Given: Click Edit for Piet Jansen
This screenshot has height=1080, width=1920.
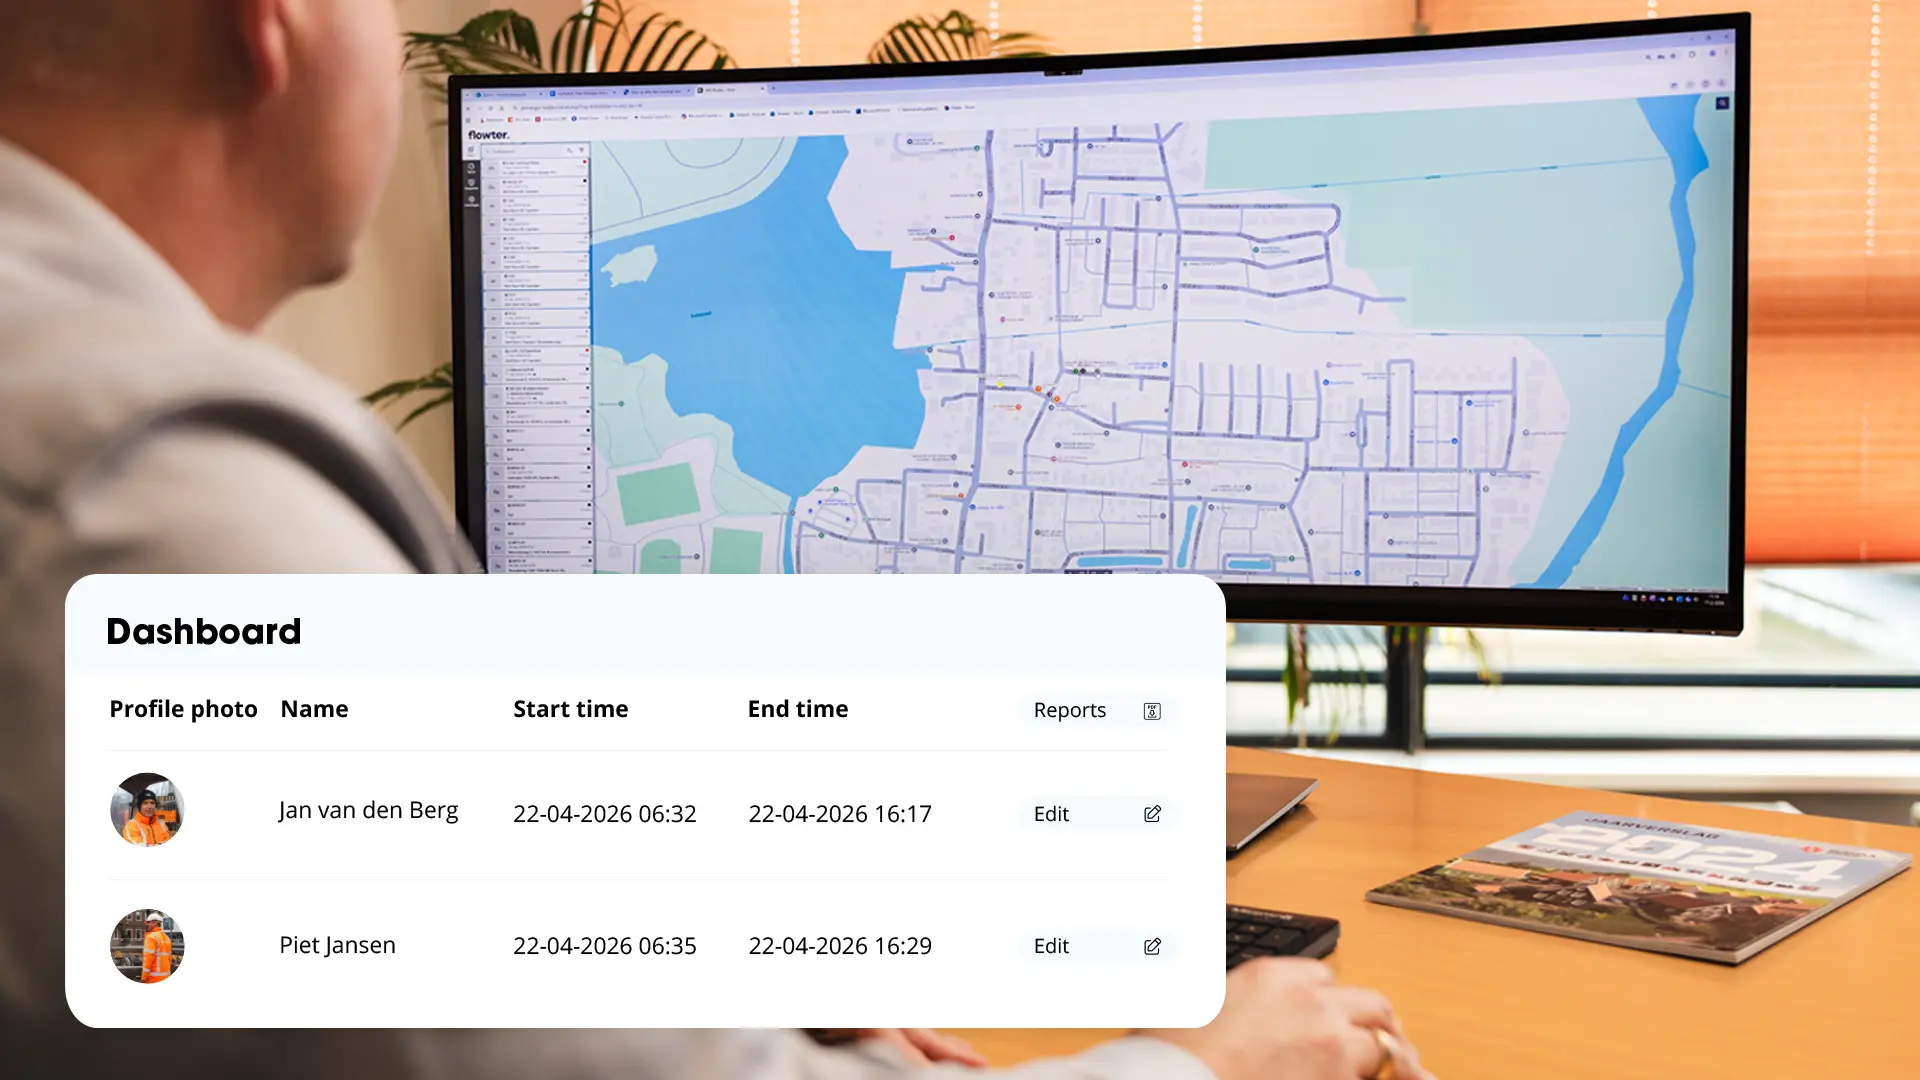Looking at the screenshot, I should pyautogui.click(x=1097, y=946).
